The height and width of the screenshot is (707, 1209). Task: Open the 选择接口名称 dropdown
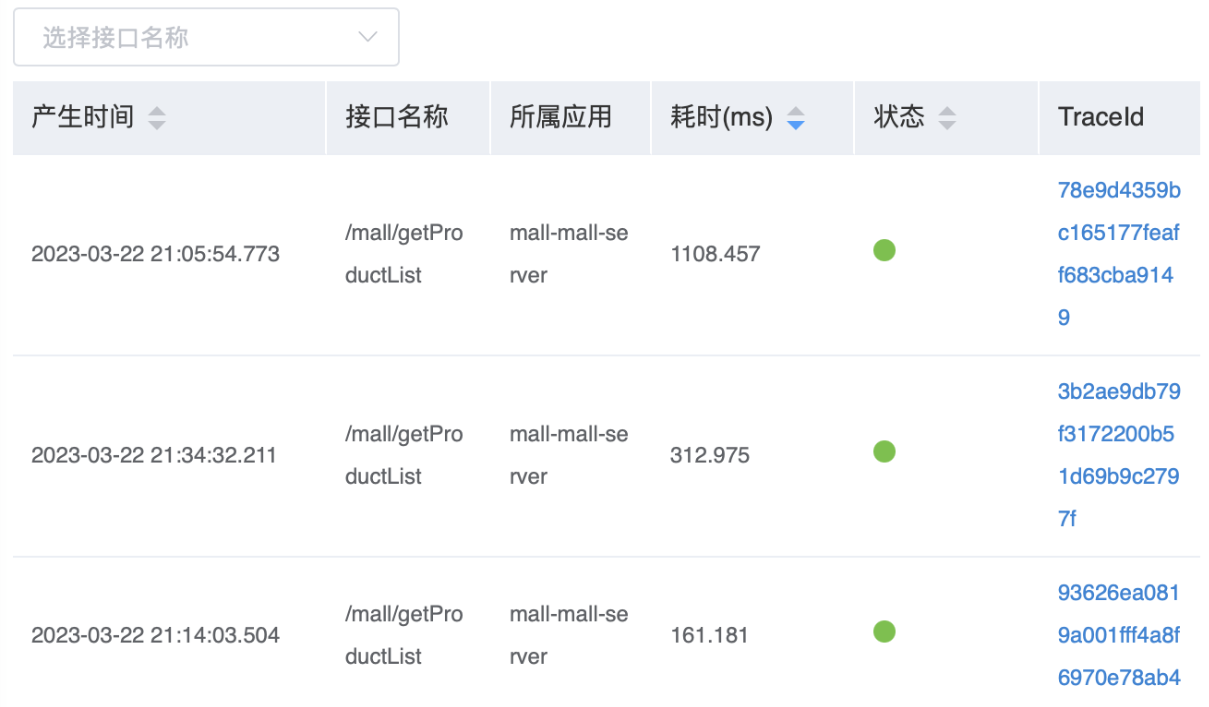coord(205,38)
